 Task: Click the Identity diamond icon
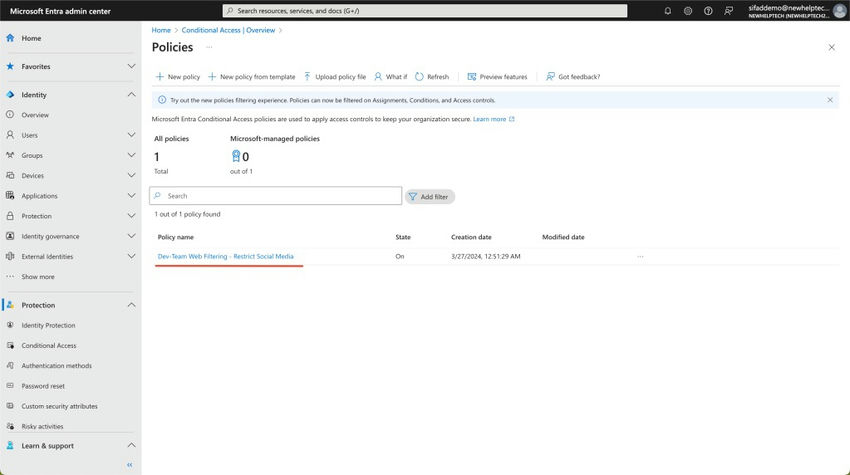point(10,94)
